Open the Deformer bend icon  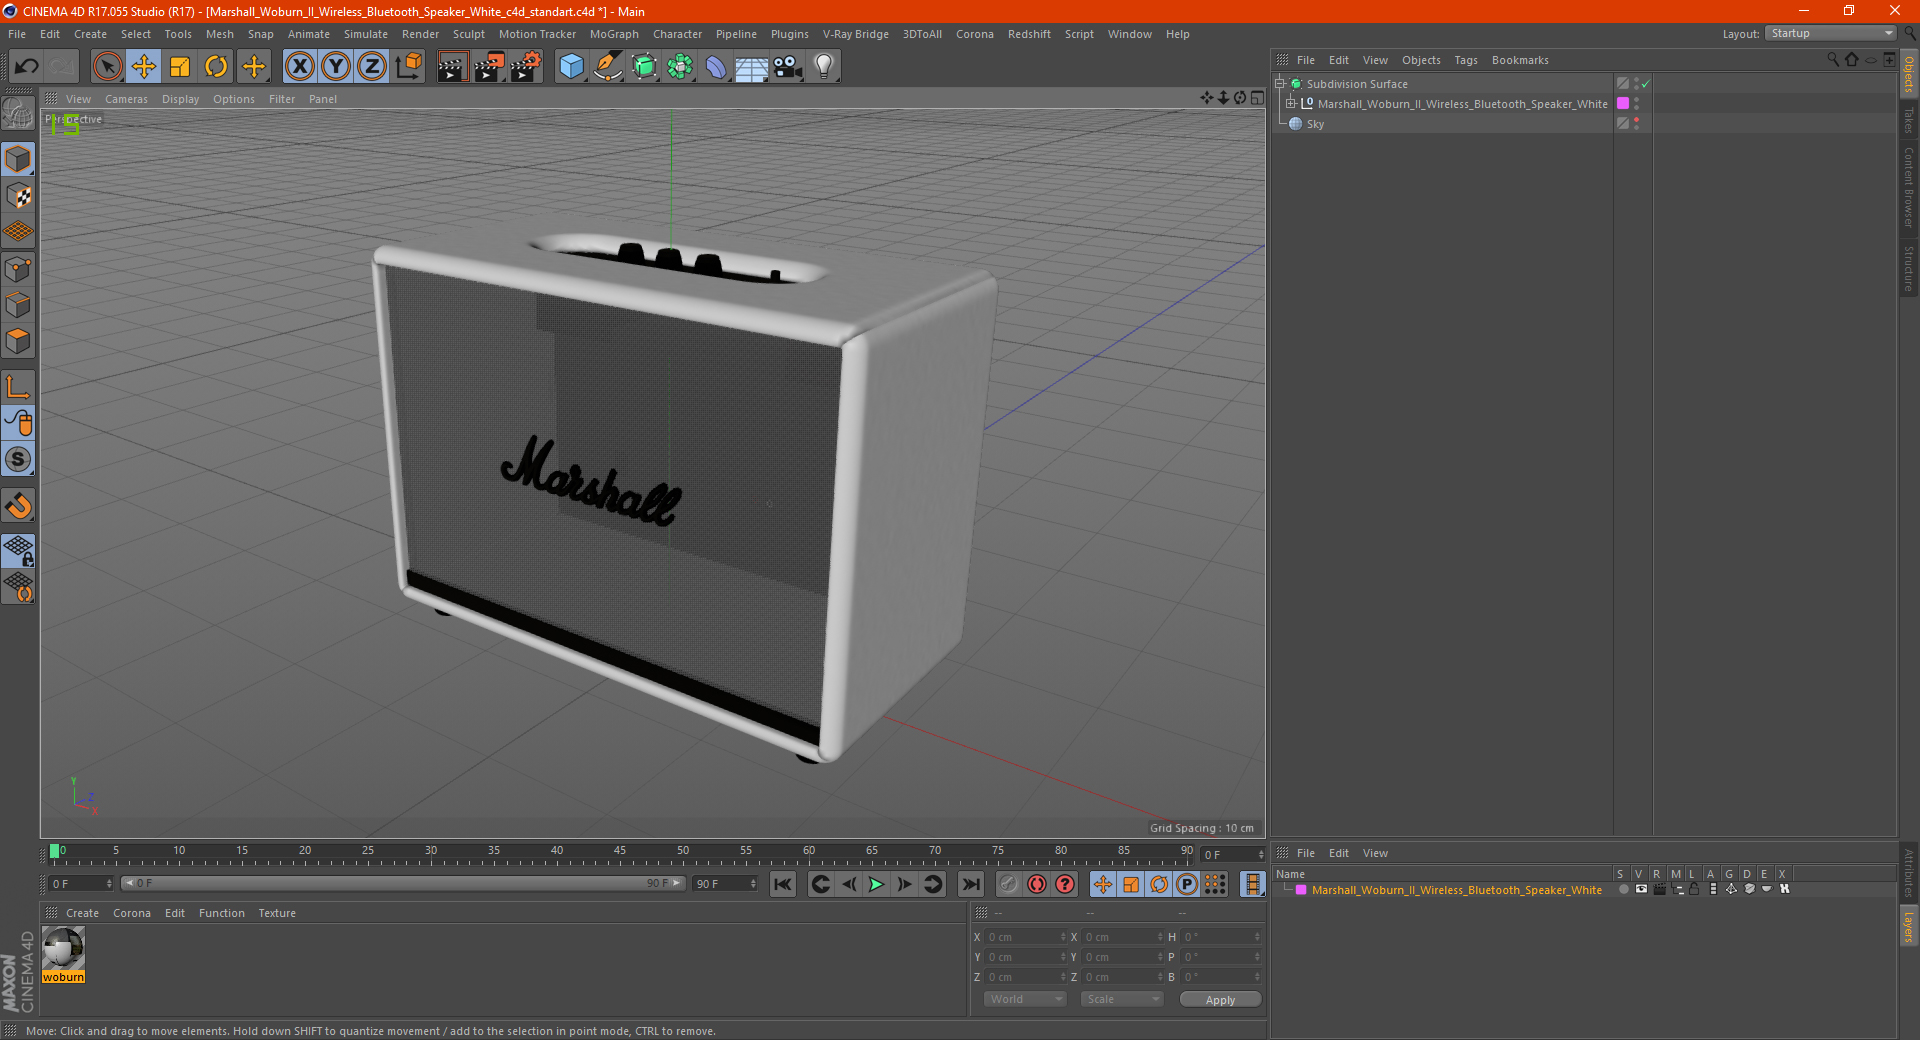coord(716,67)
